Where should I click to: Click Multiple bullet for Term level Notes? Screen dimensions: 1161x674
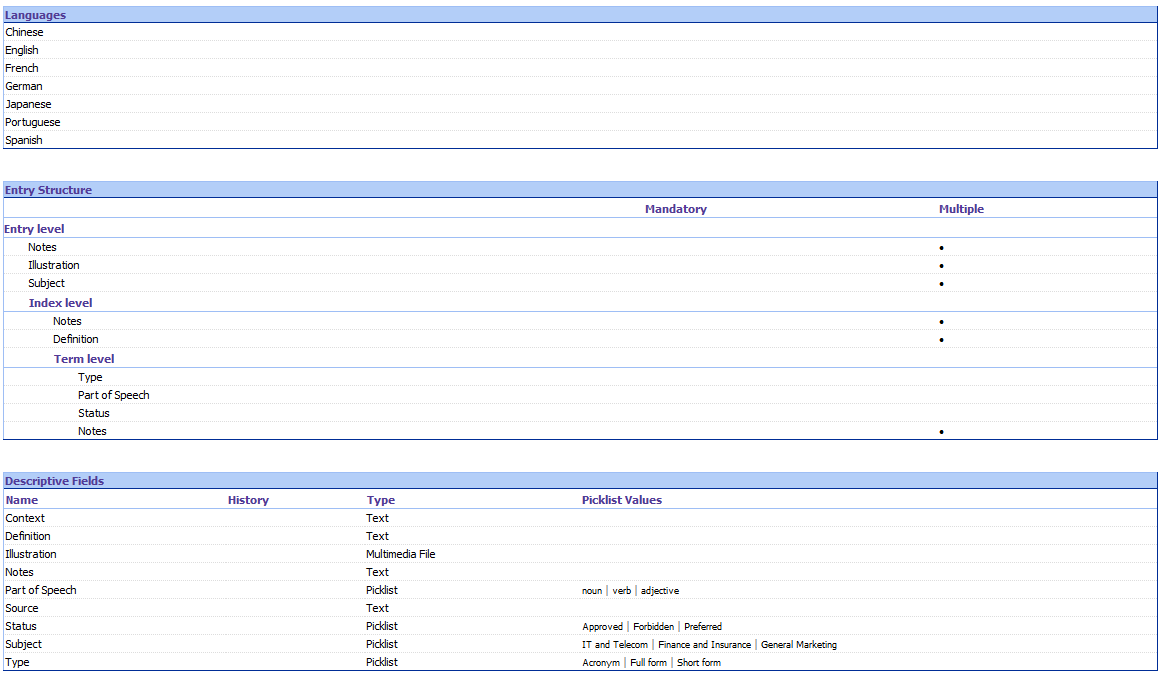click(941, 432)
